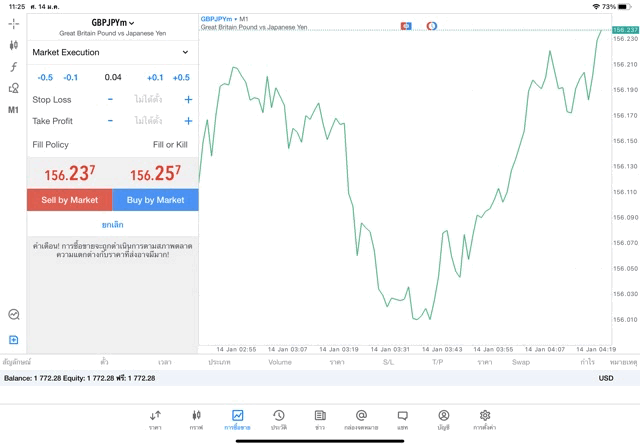Click the S/L column header
Image resolution: width=640 pixels, height=447 pixels.
pos(389,362)
